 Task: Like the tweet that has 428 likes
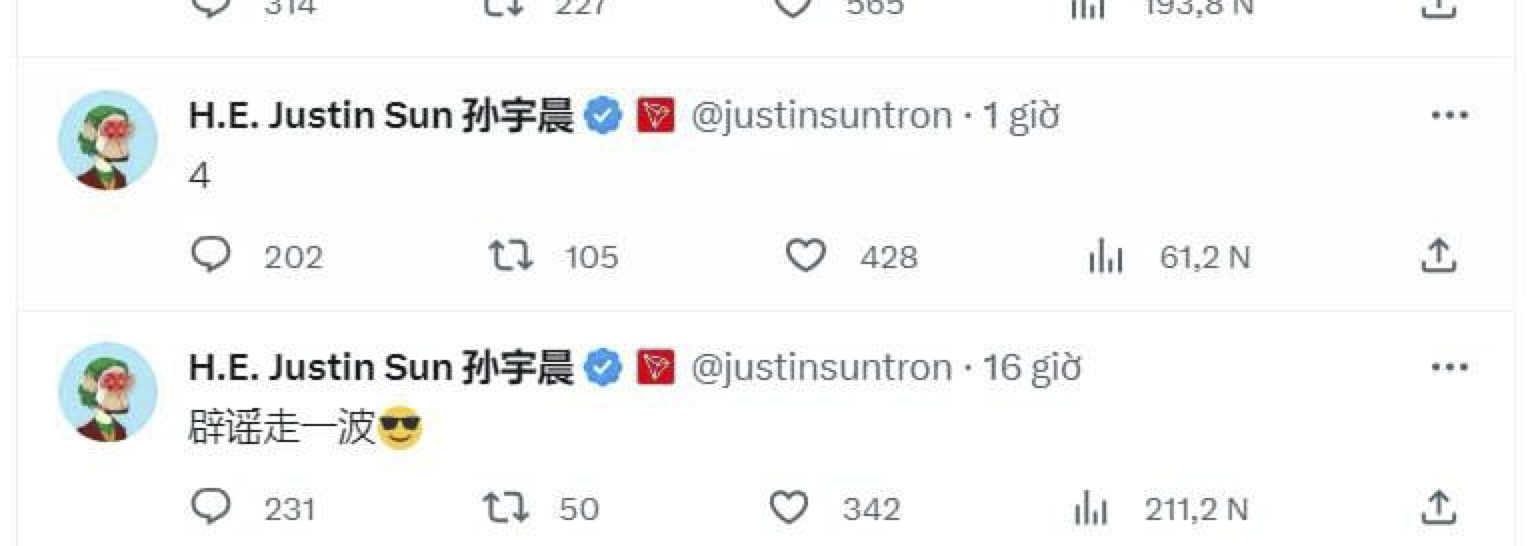805,257
